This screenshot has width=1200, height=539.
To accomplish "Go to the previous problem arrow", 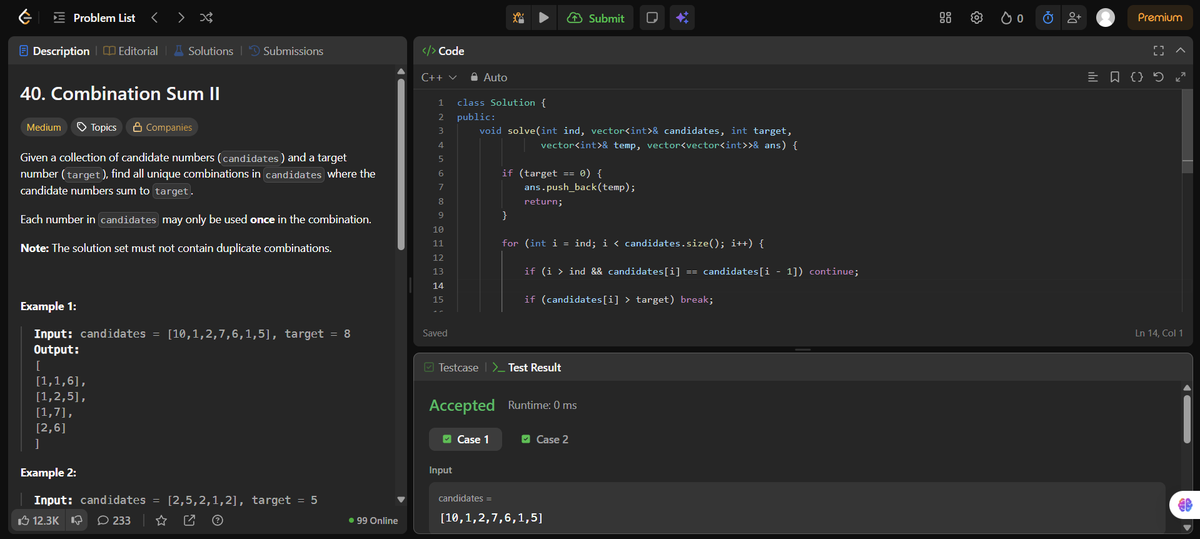I will pos(154,18).
